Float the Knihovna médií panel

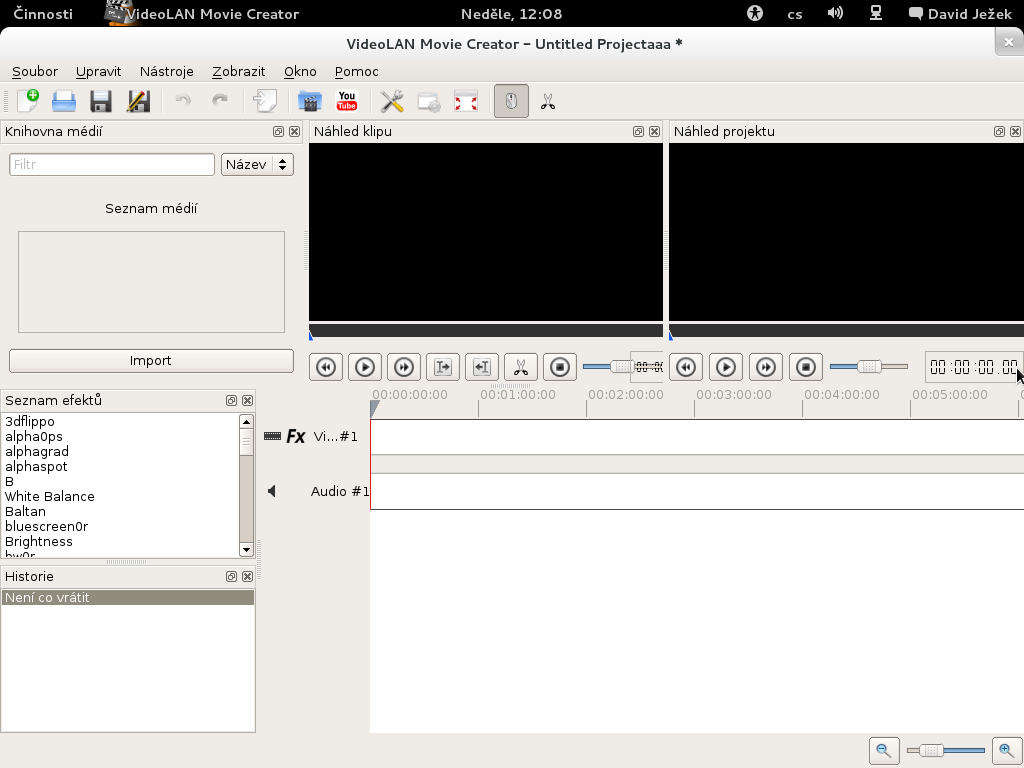278,131
